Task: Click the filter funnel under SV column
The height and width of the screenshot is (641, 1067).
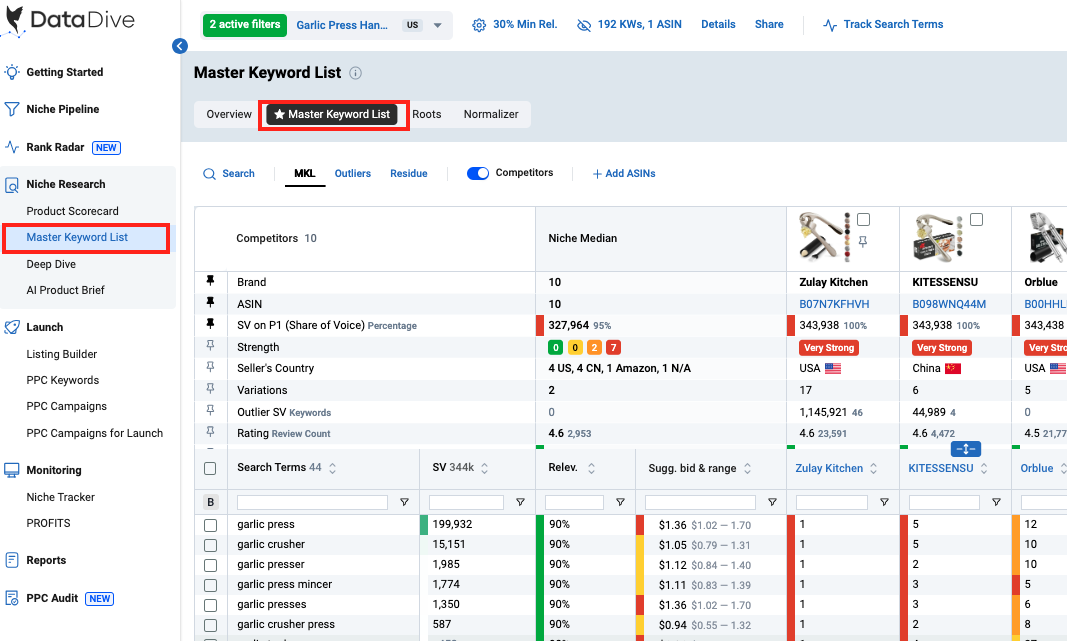Action: click(521, 502)
